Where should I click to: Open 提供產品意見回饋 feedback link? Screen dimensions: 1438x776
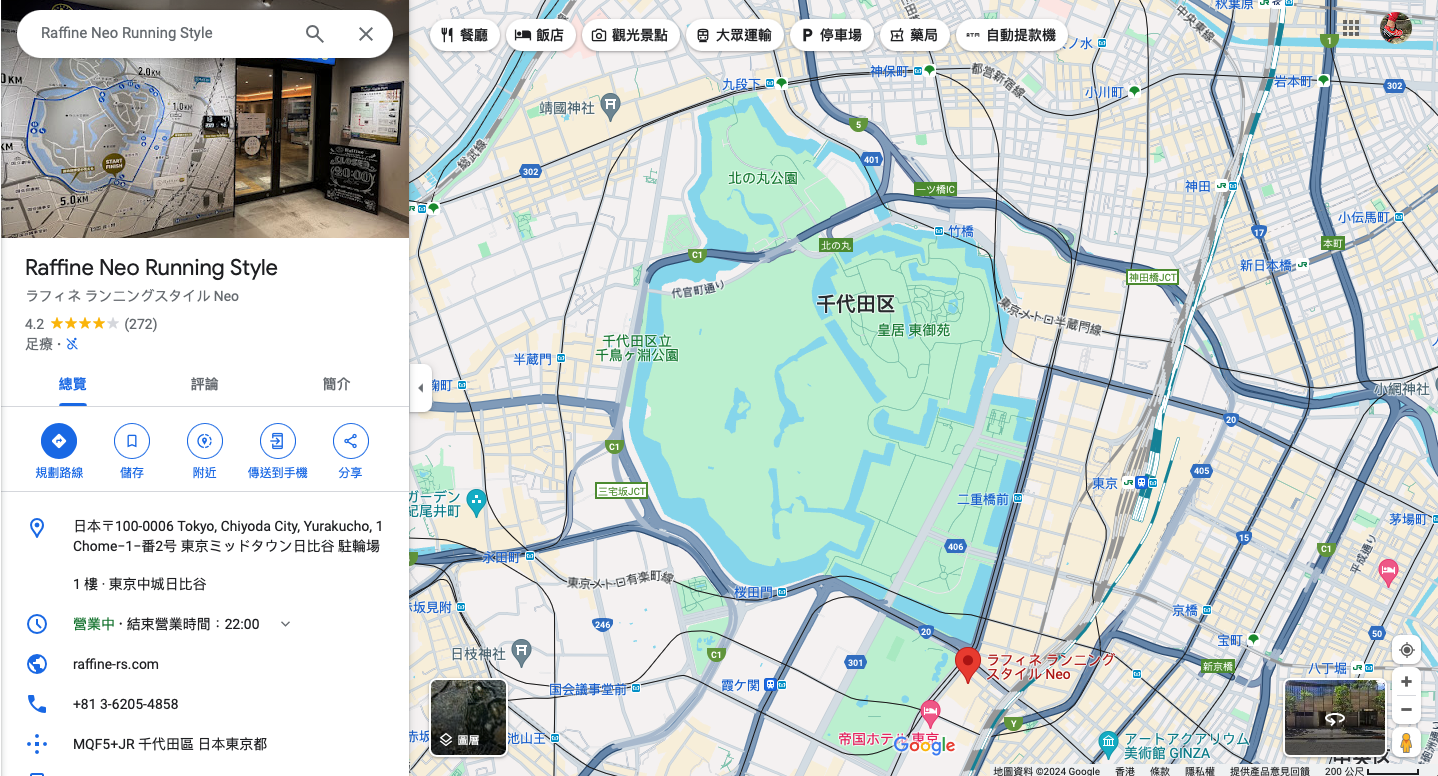(x=1269, y=771)
